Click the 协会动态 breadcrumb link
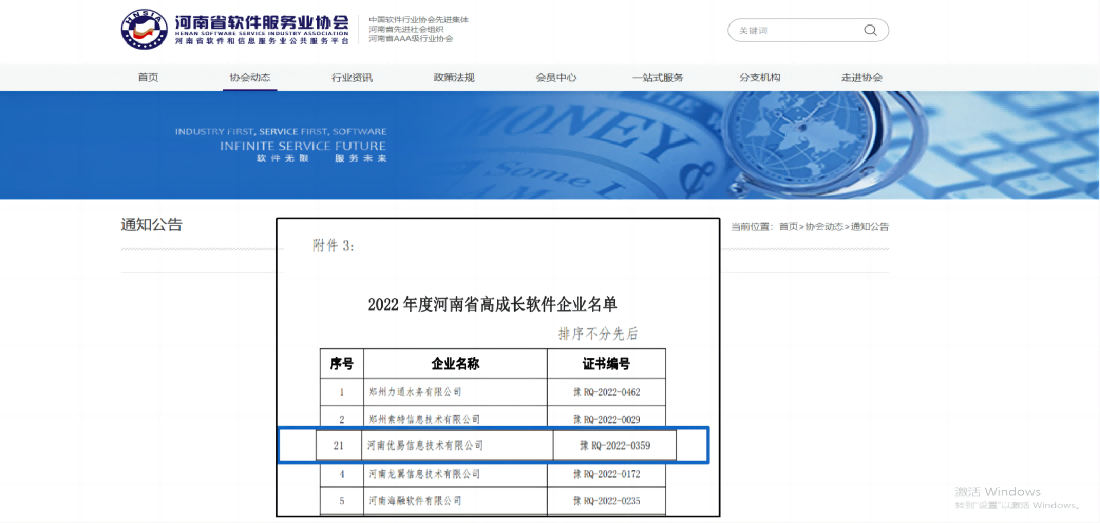 coord(824,226)
